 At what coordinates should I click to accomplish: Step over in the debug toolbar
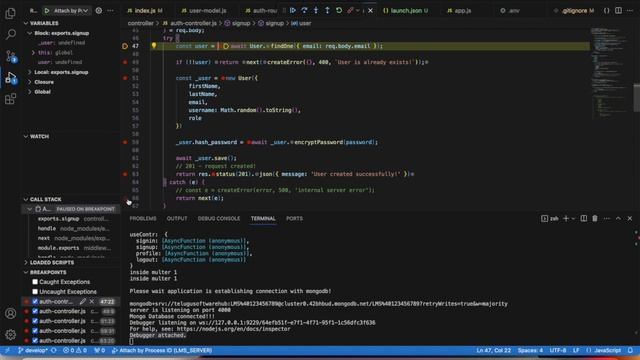(x=304, y=11)
